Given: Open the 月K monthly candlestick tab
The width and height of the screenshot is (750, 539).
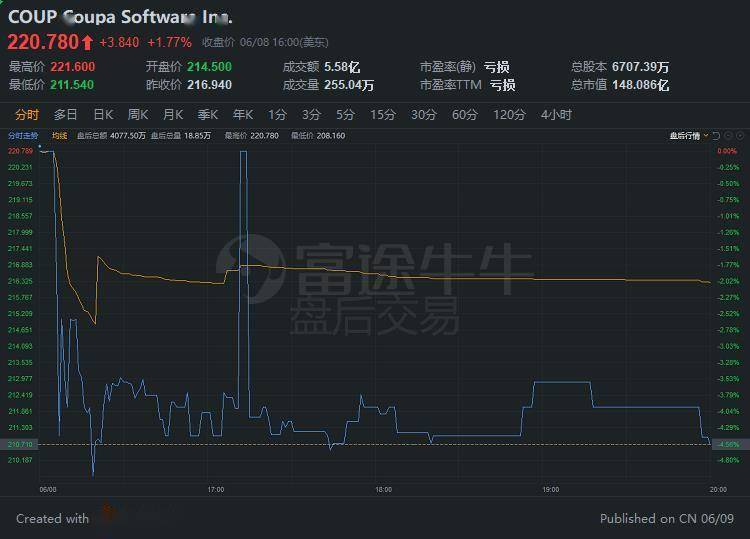Looking at the screenshot, I should coord(173,115).
